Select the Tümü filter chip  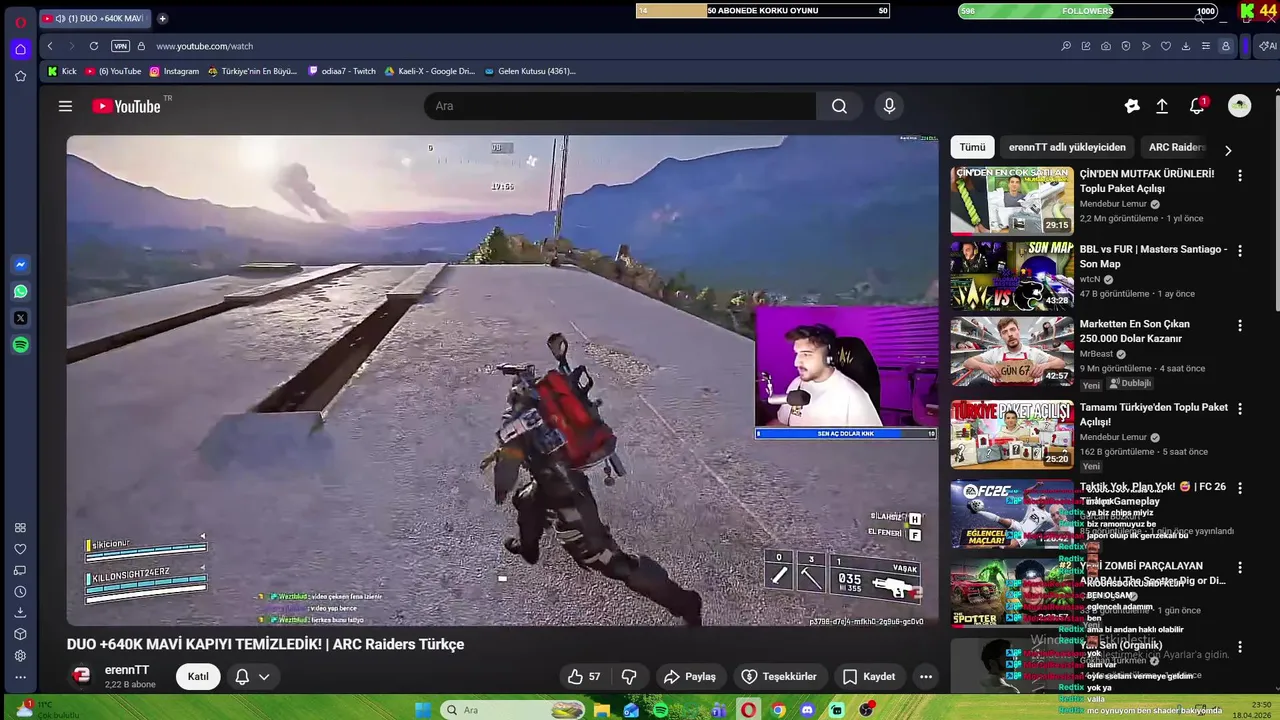973,147
